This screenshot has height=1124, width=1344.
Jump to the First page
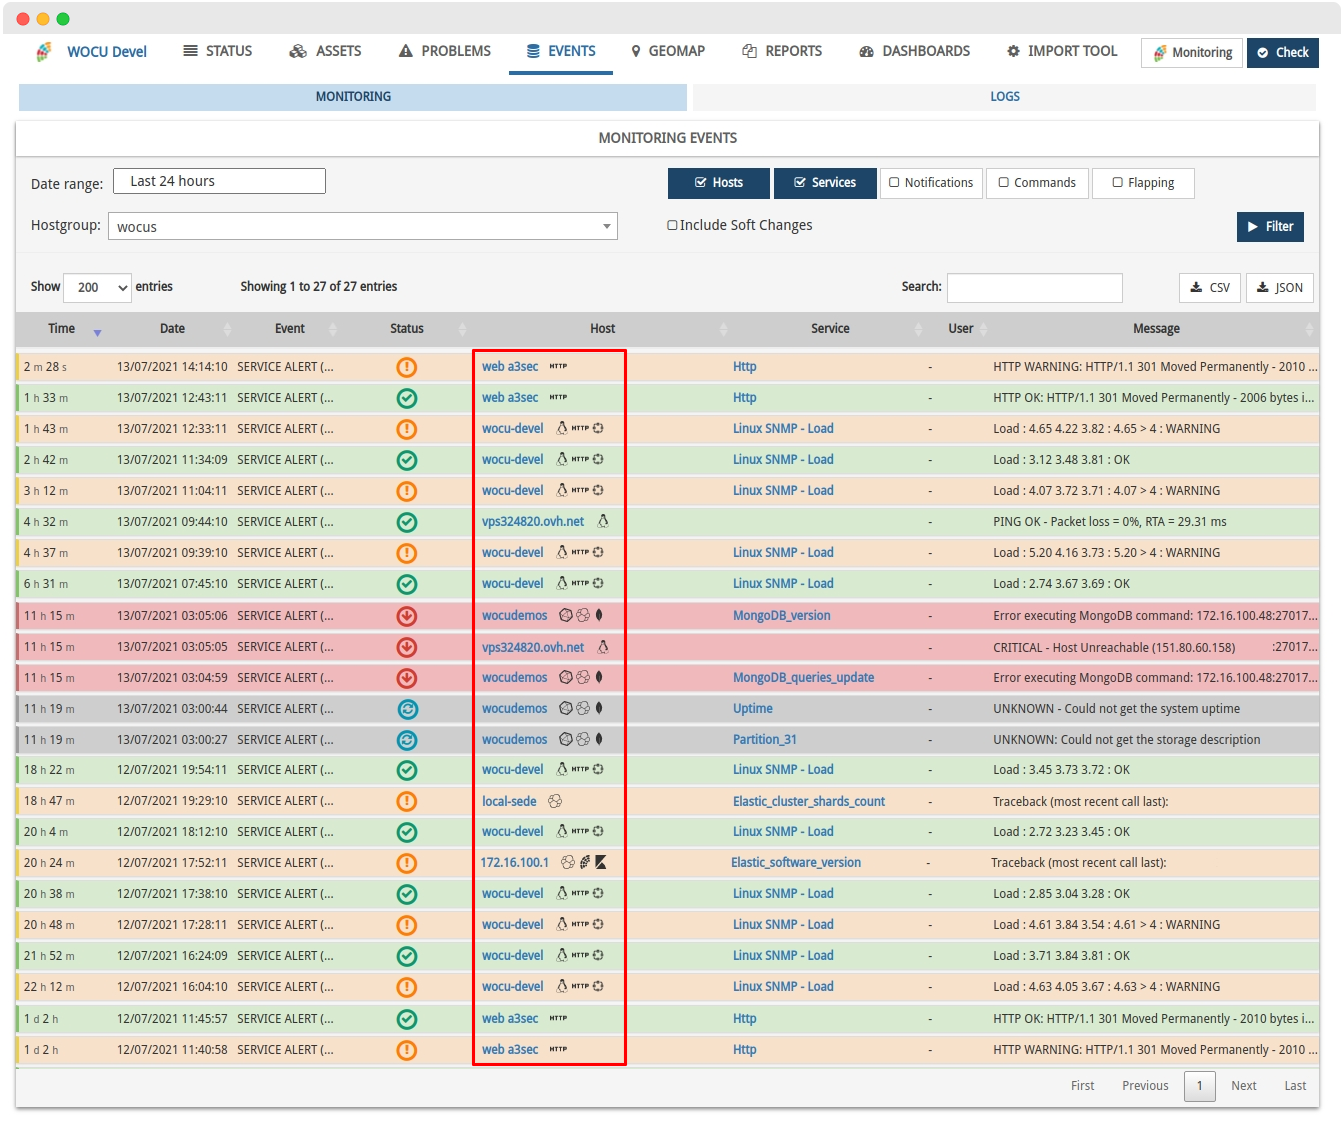1082,1086
